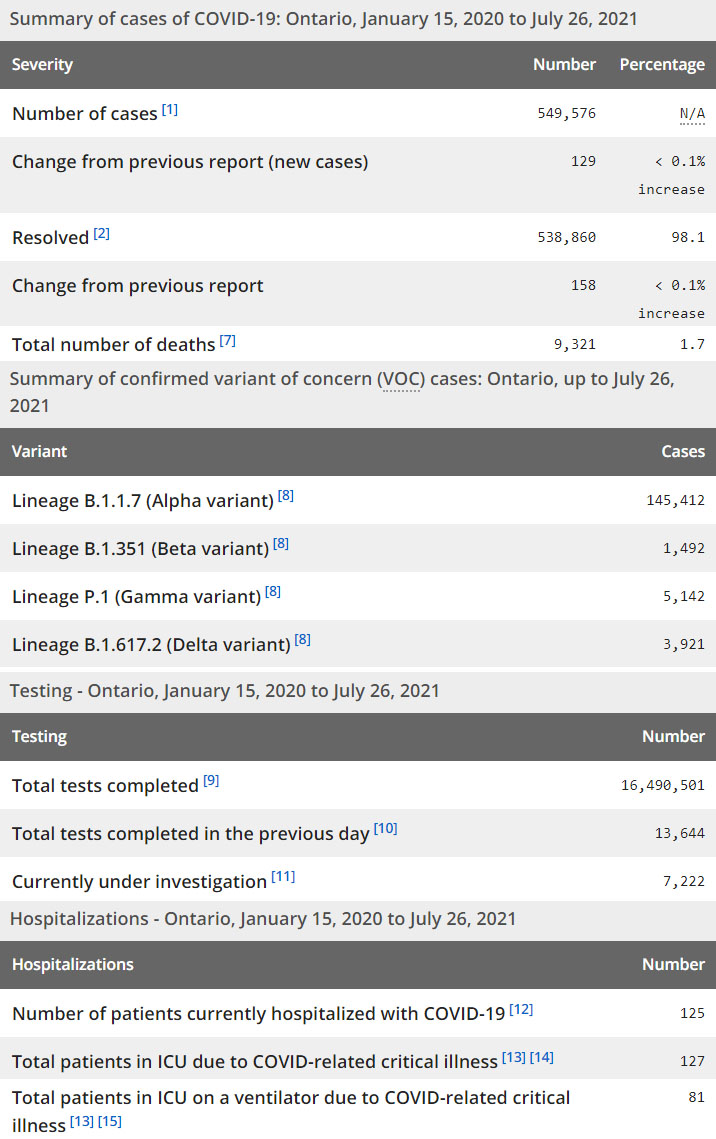
Task: Click the Hospitalizations column header
Action: 72,964
